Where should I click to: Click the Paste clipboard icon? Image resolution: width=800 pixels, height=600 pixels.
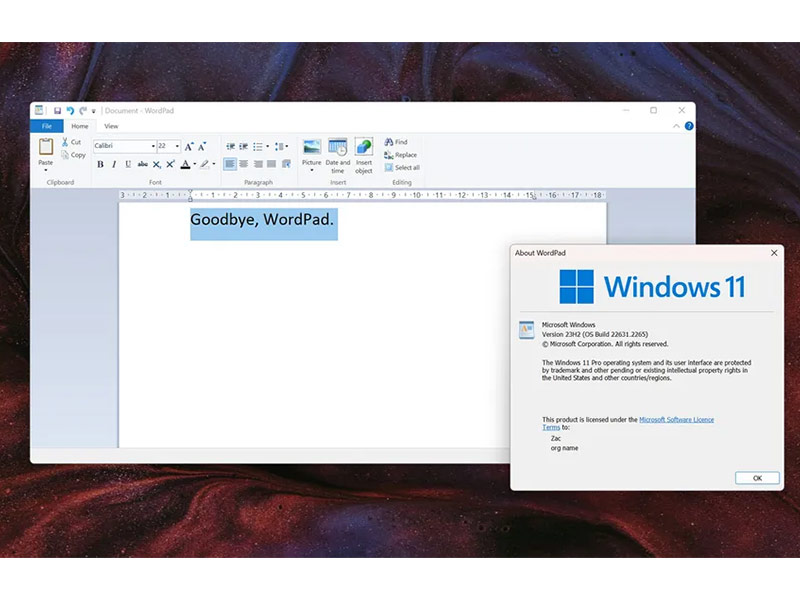pyautogui.click(x=46, y=147)
